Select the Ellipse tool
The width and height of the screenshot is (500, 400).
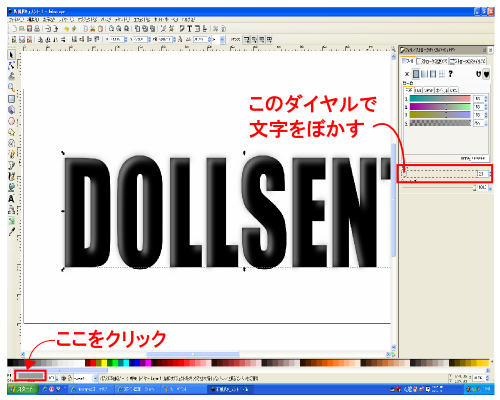click(11, 121)
